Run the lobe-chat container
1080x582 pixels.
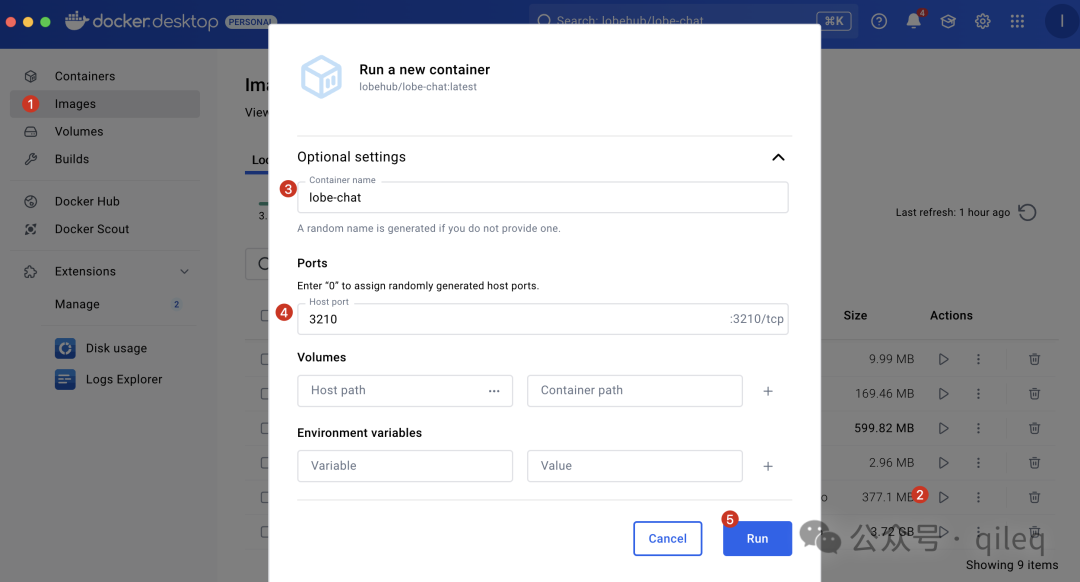coord(757,539)
